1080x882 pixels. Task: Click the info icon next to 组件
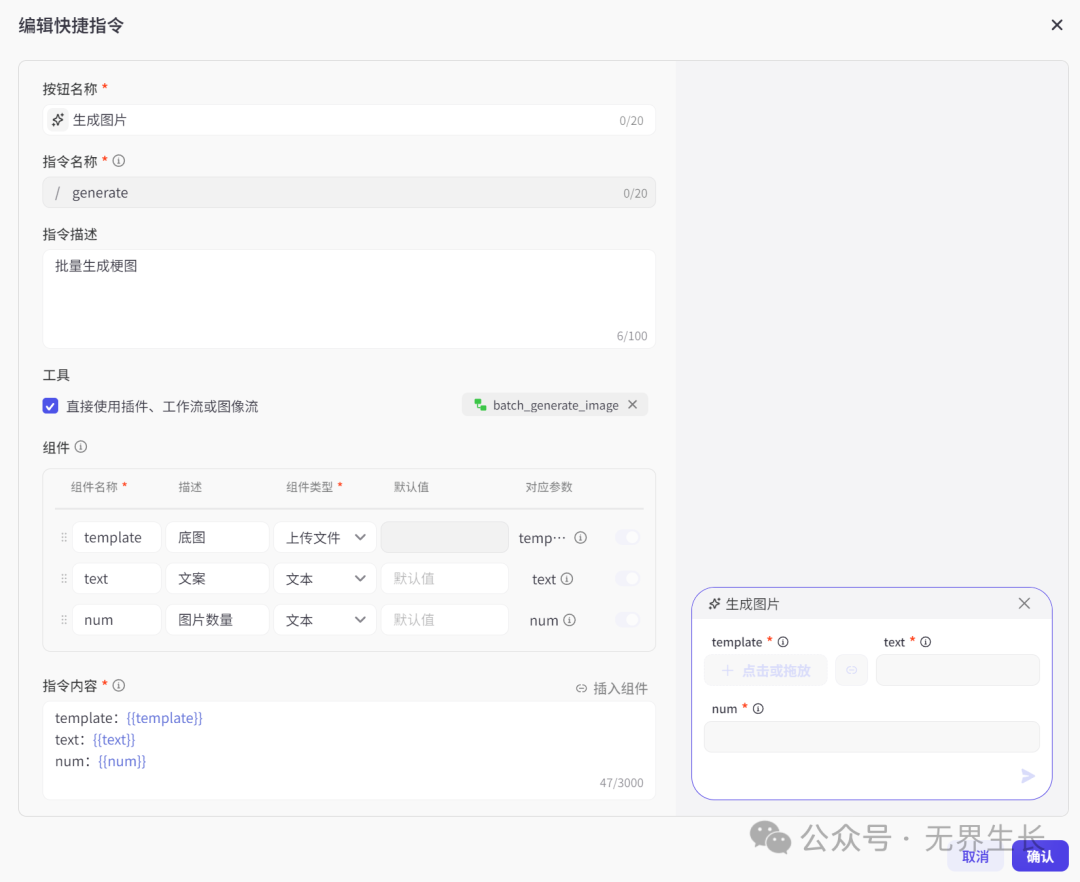81,447
